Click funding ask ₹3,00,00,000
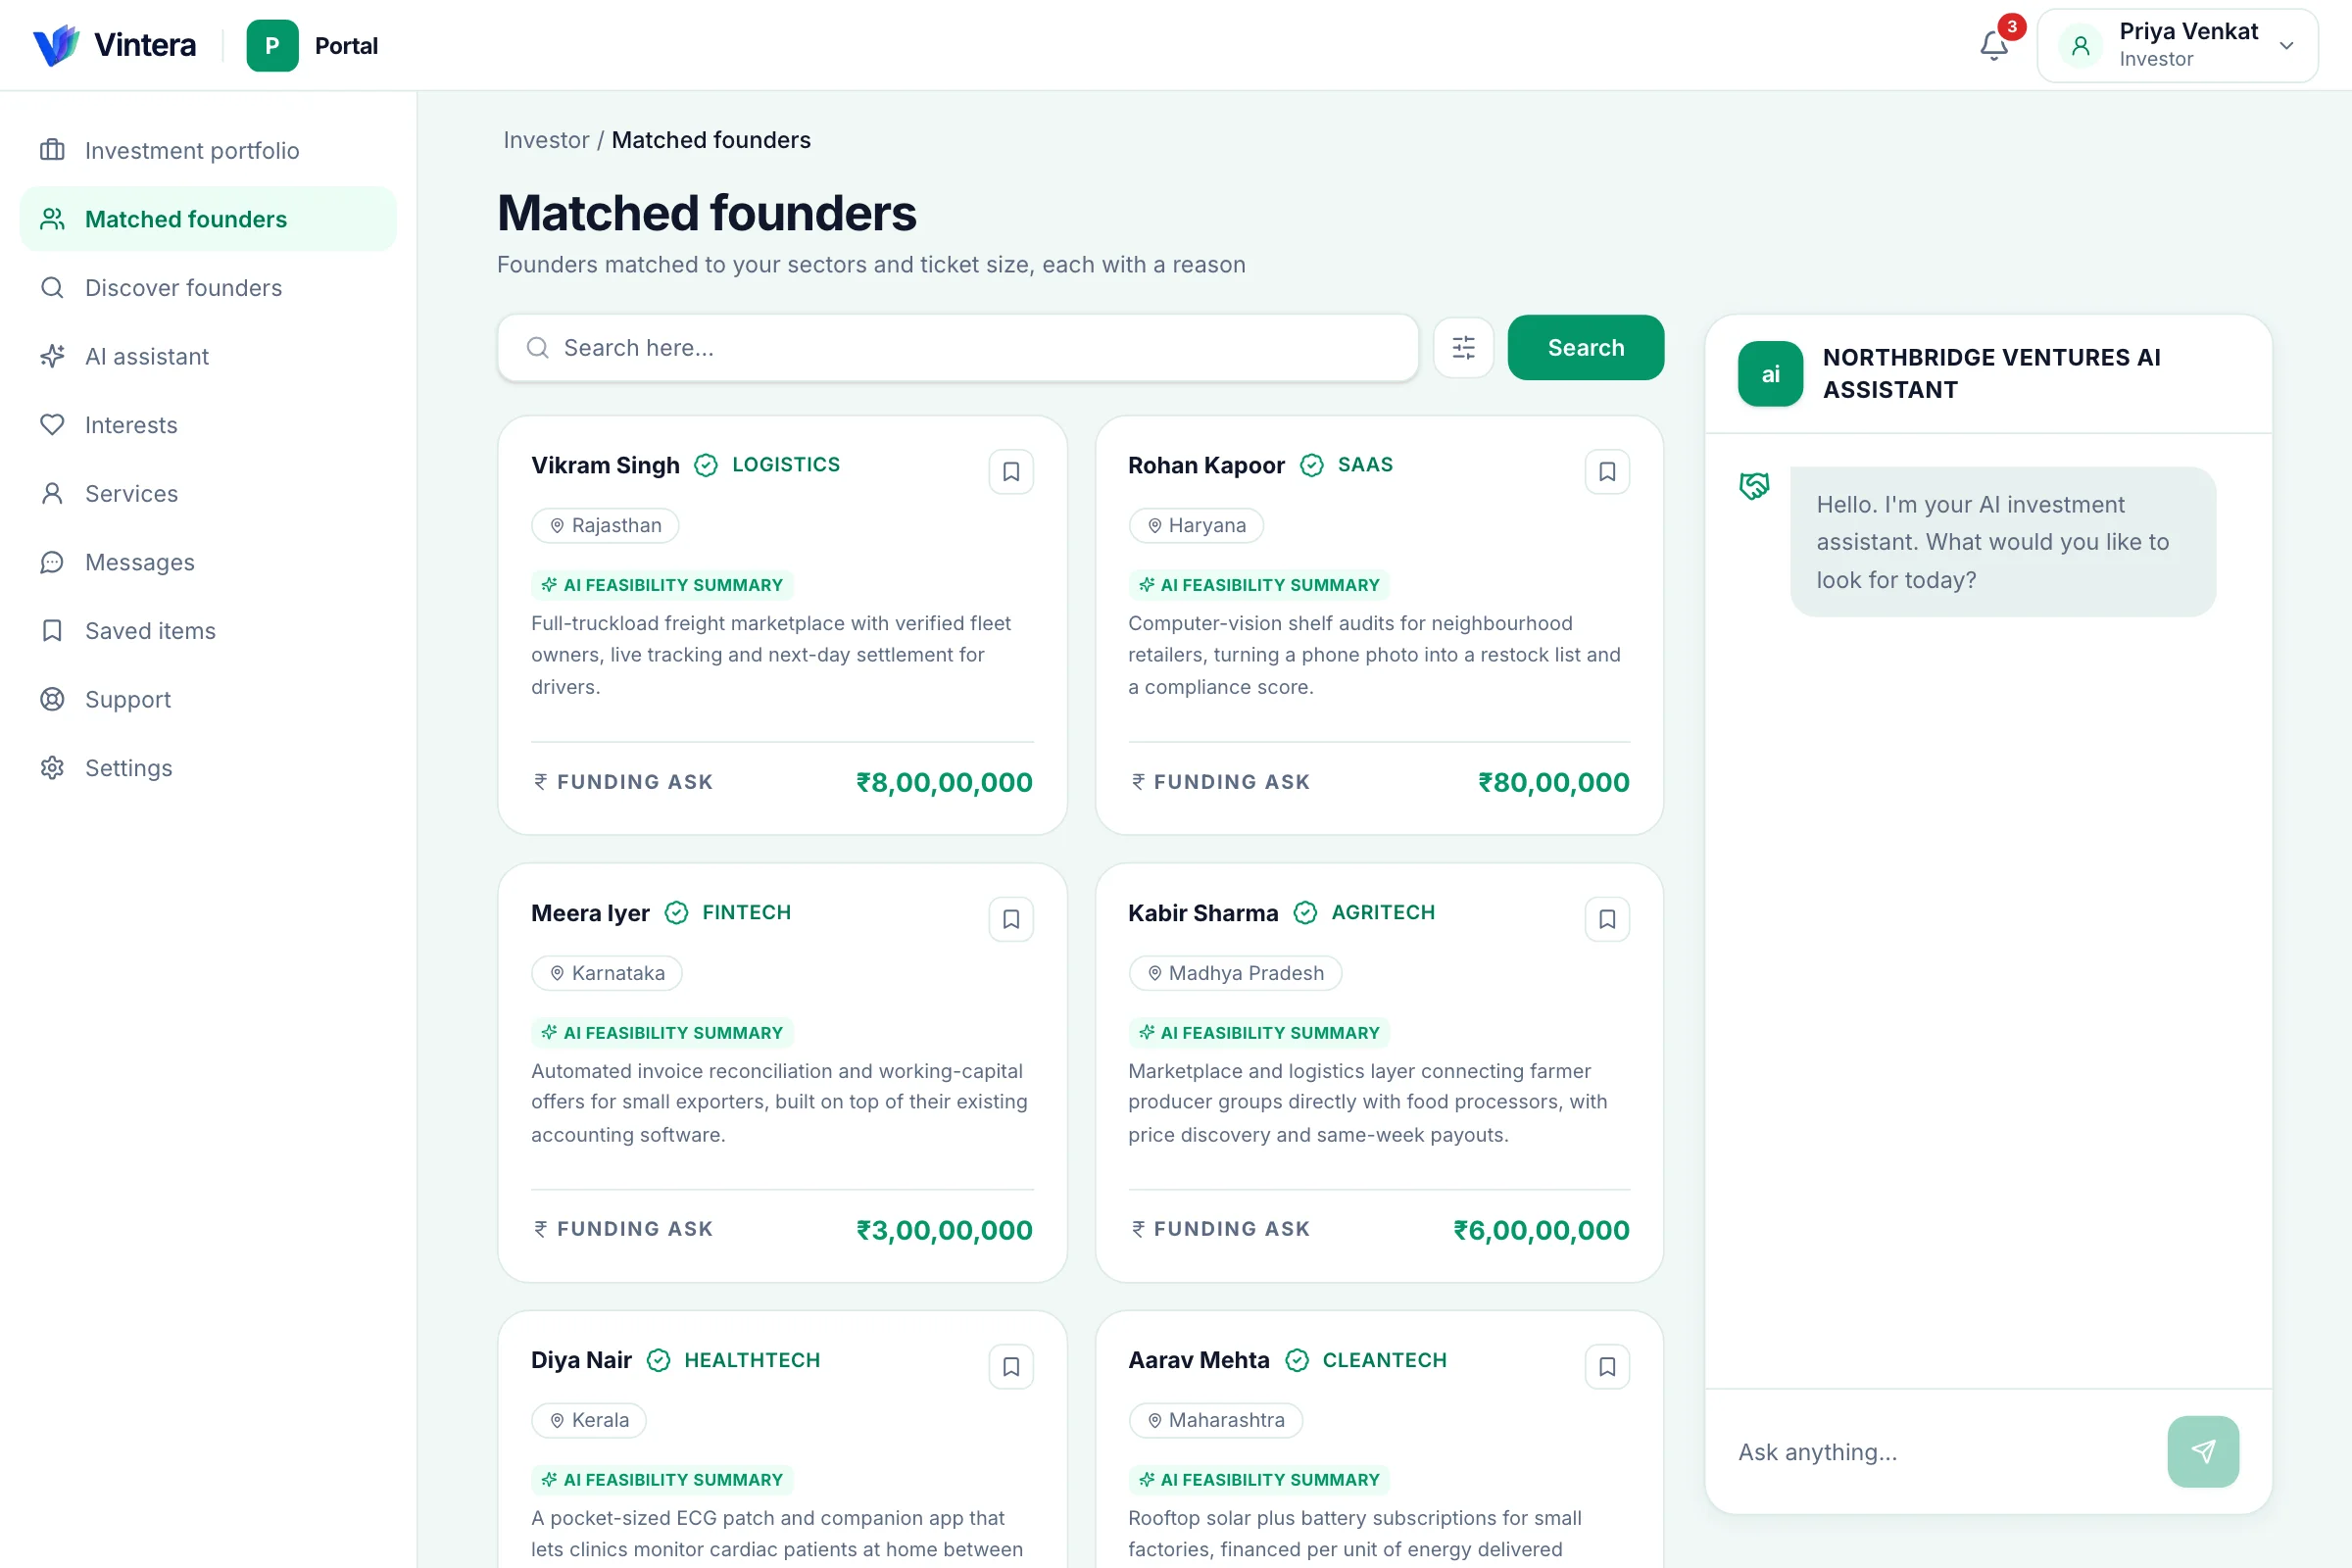2352x1568 pixels. tap(944, 1230)
